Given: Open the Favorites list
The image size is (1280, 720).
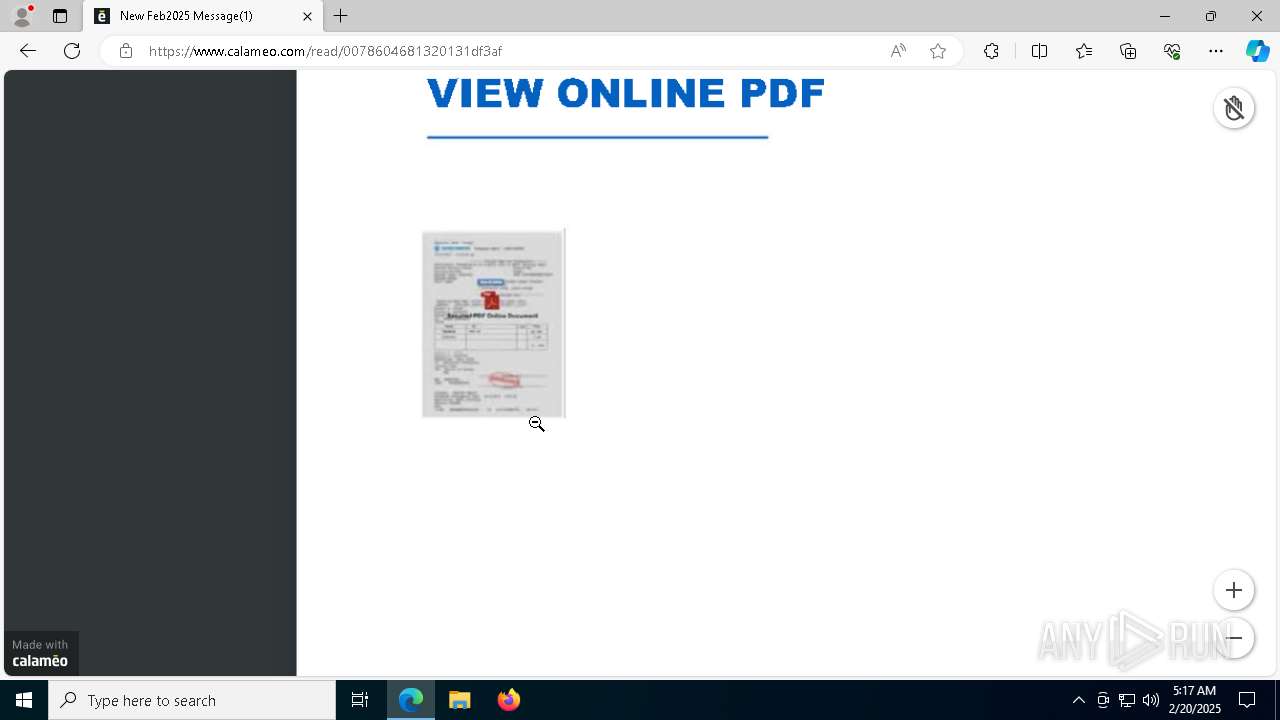Looking at the screenshot, I should click(1084, 51).
